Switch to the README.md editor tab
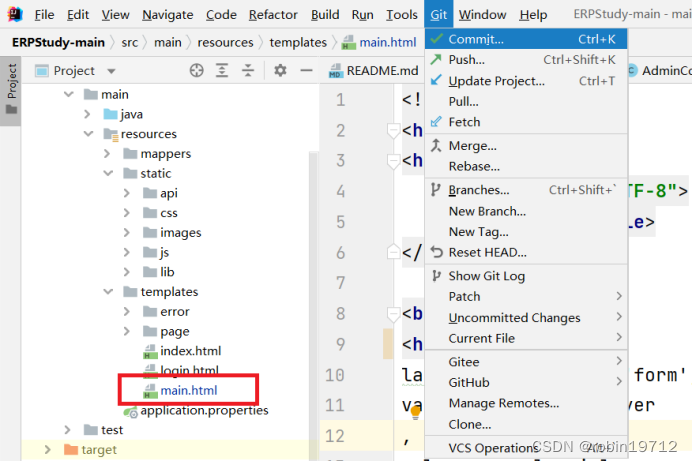 tap(374, 71)
